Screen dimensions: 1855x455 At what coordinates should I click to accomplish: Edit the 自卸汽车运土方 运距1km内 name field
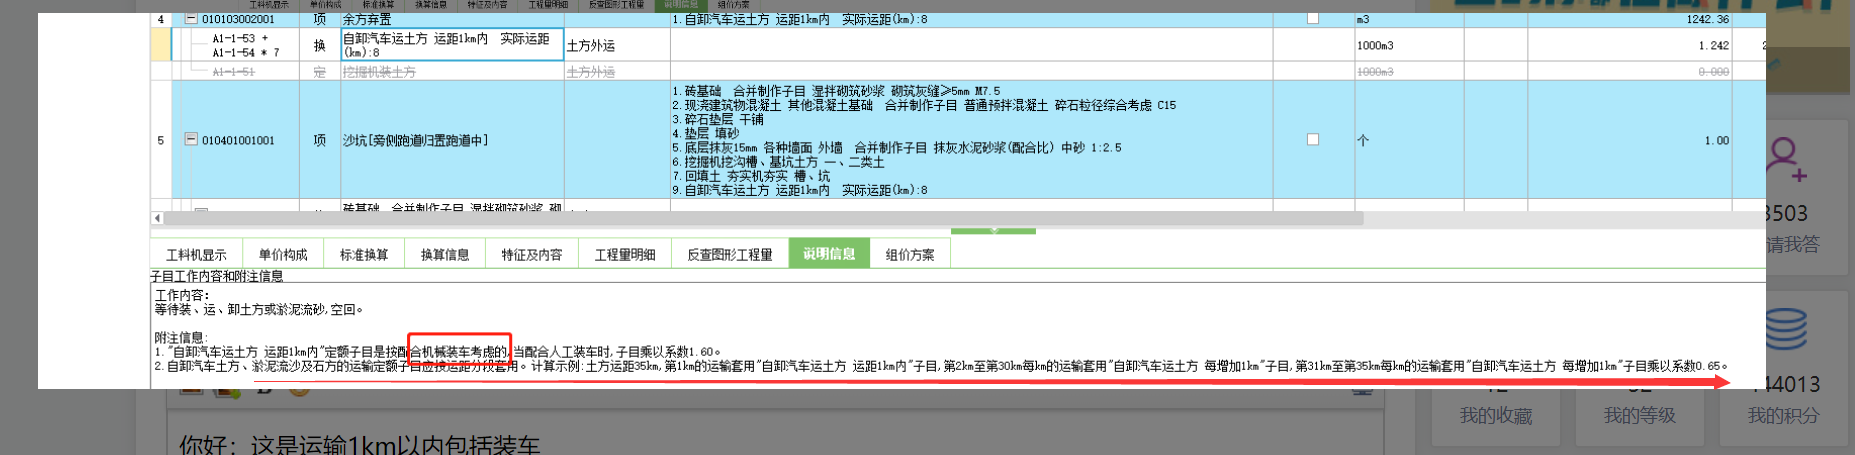click(452, 45)
